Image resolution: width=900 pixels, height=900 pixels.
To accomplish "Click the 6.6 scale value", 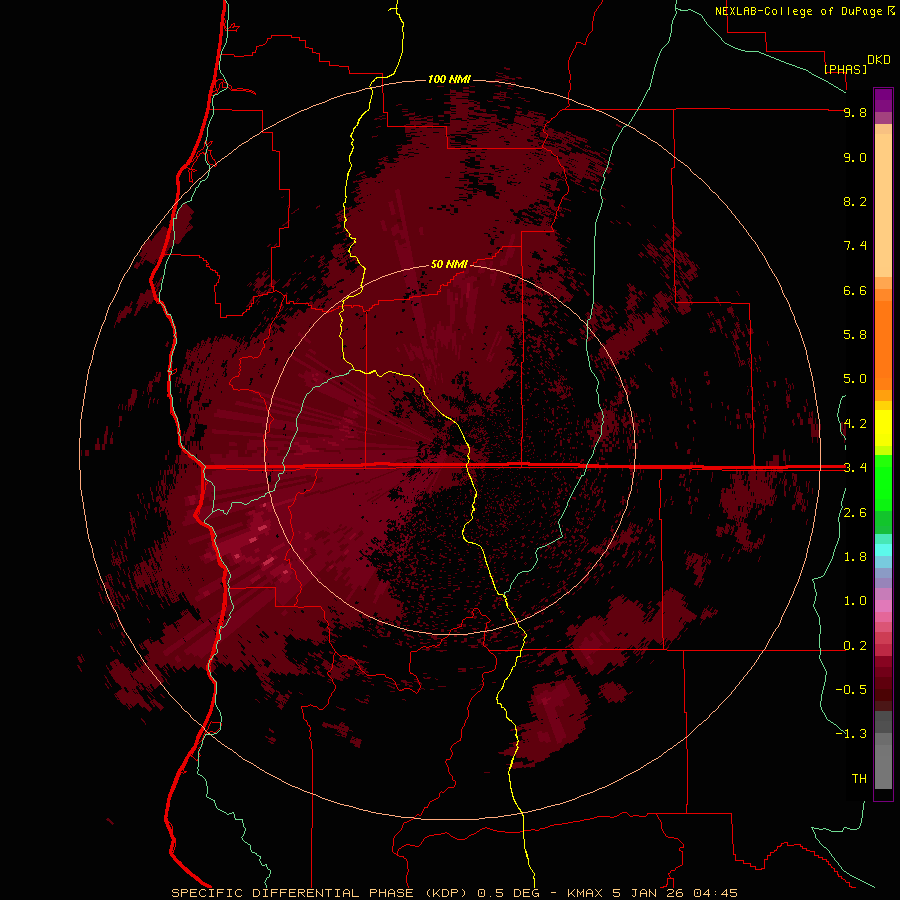I will (855, 290).
